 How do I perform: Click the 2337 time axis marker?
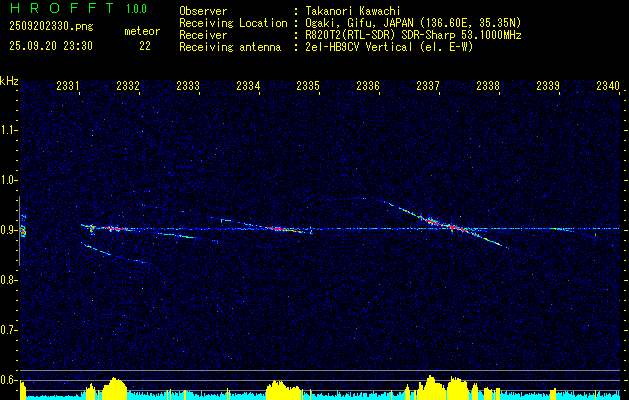428,85
